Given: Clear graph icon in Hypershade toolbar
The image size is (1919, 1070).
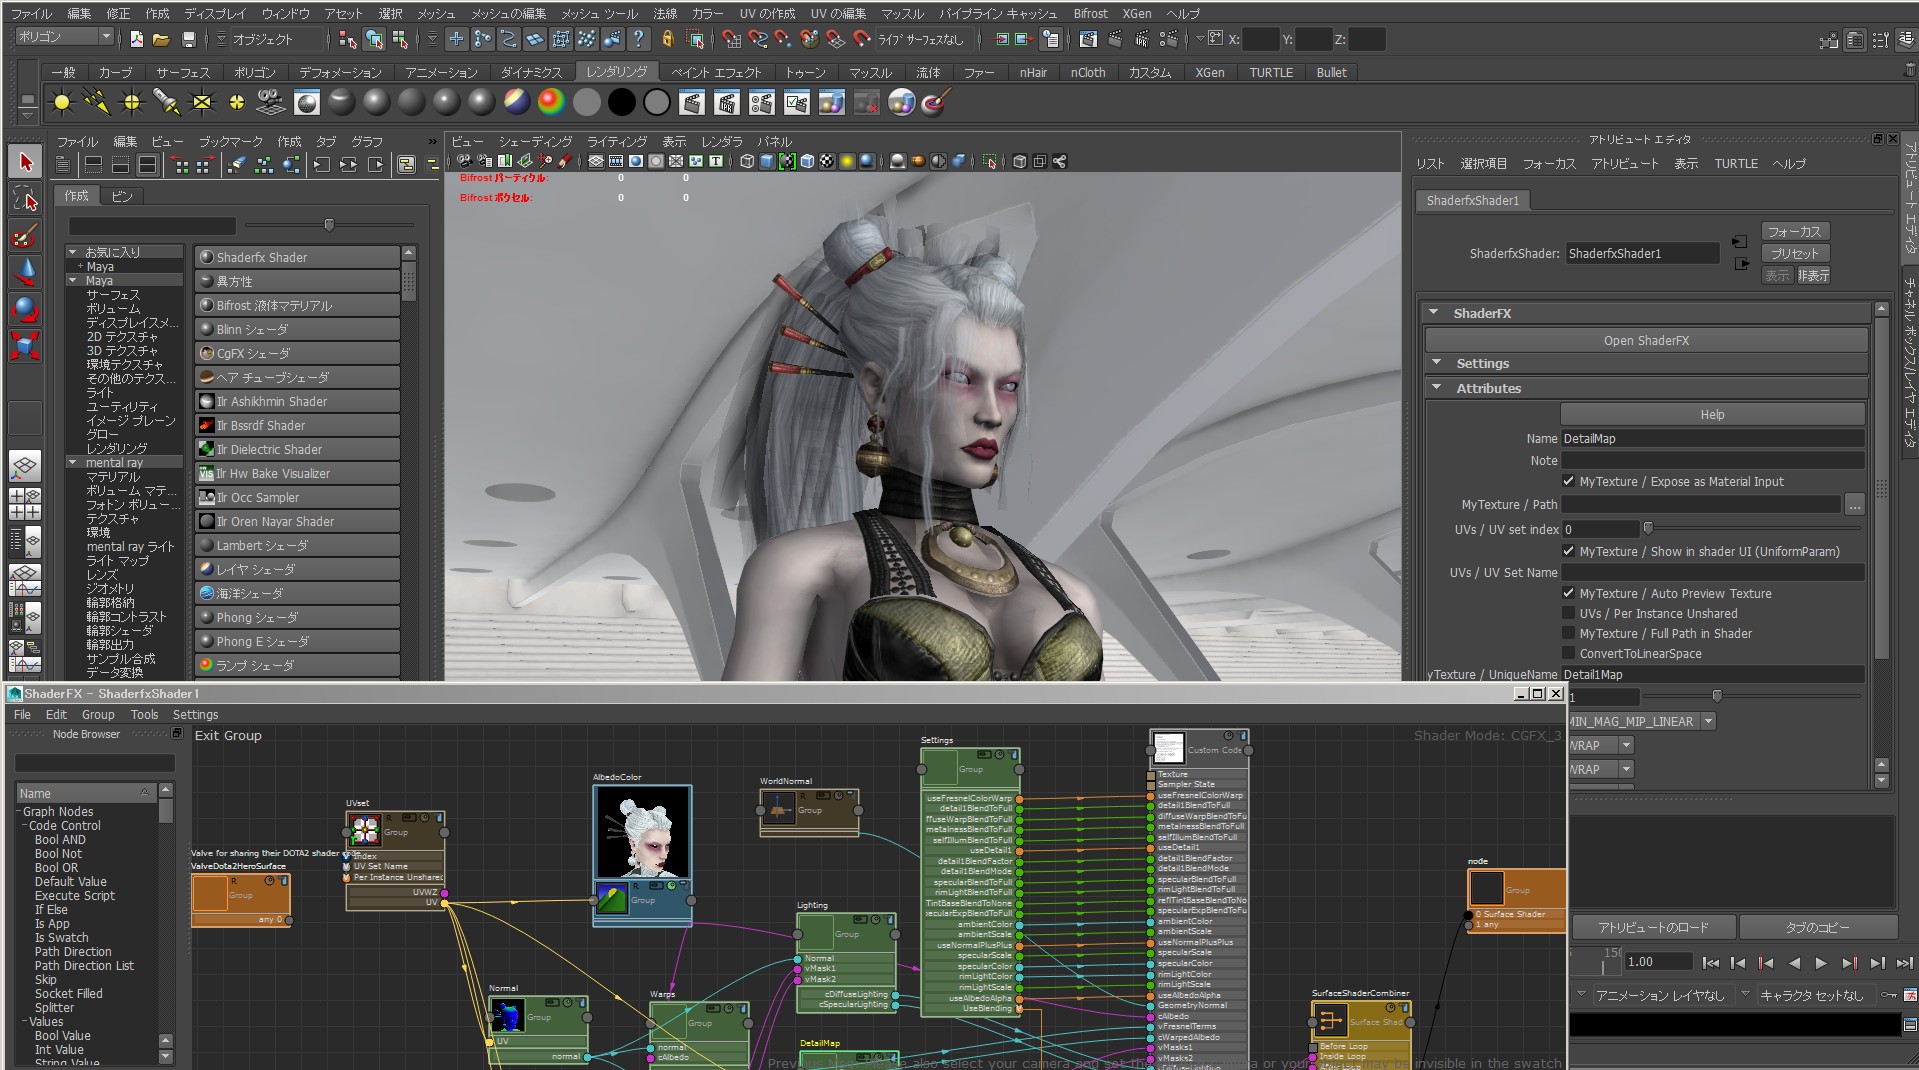Looking at the screenshot, I should tap(237, 165).
